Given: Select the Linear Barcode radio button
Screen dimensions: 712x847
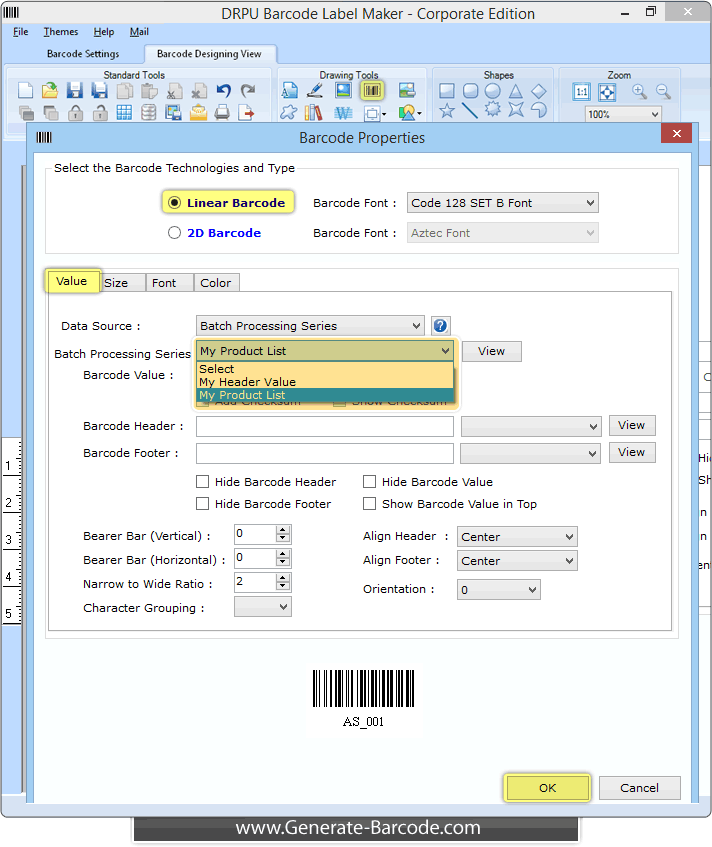Looking at the screenshot, I should tap(174, 203).
